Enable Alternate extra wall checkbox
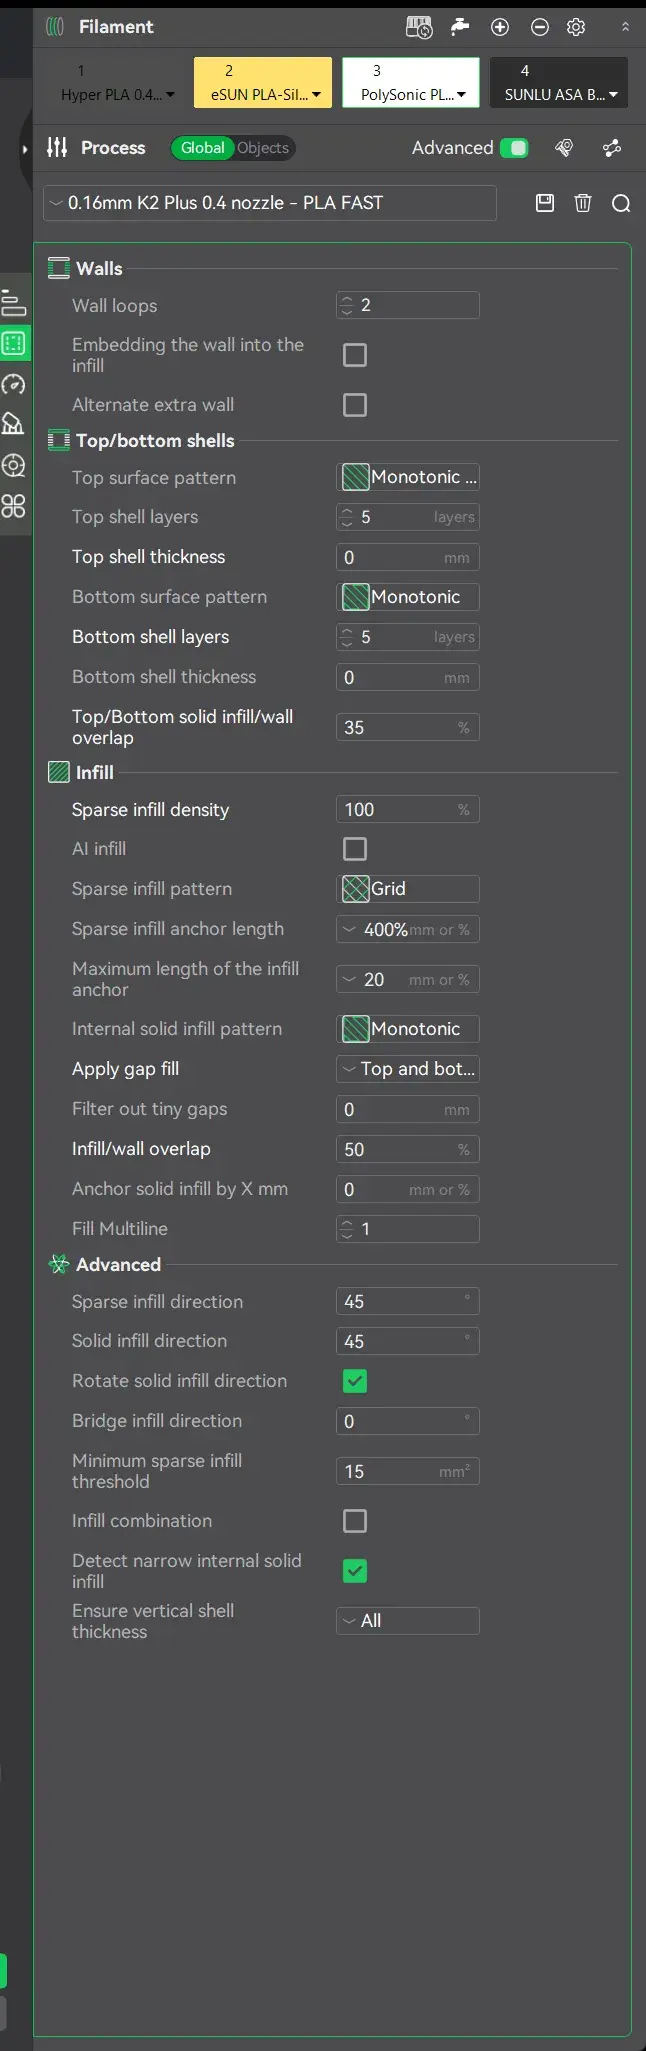This screenshot has width=646, height=2051. pos(355,405)
